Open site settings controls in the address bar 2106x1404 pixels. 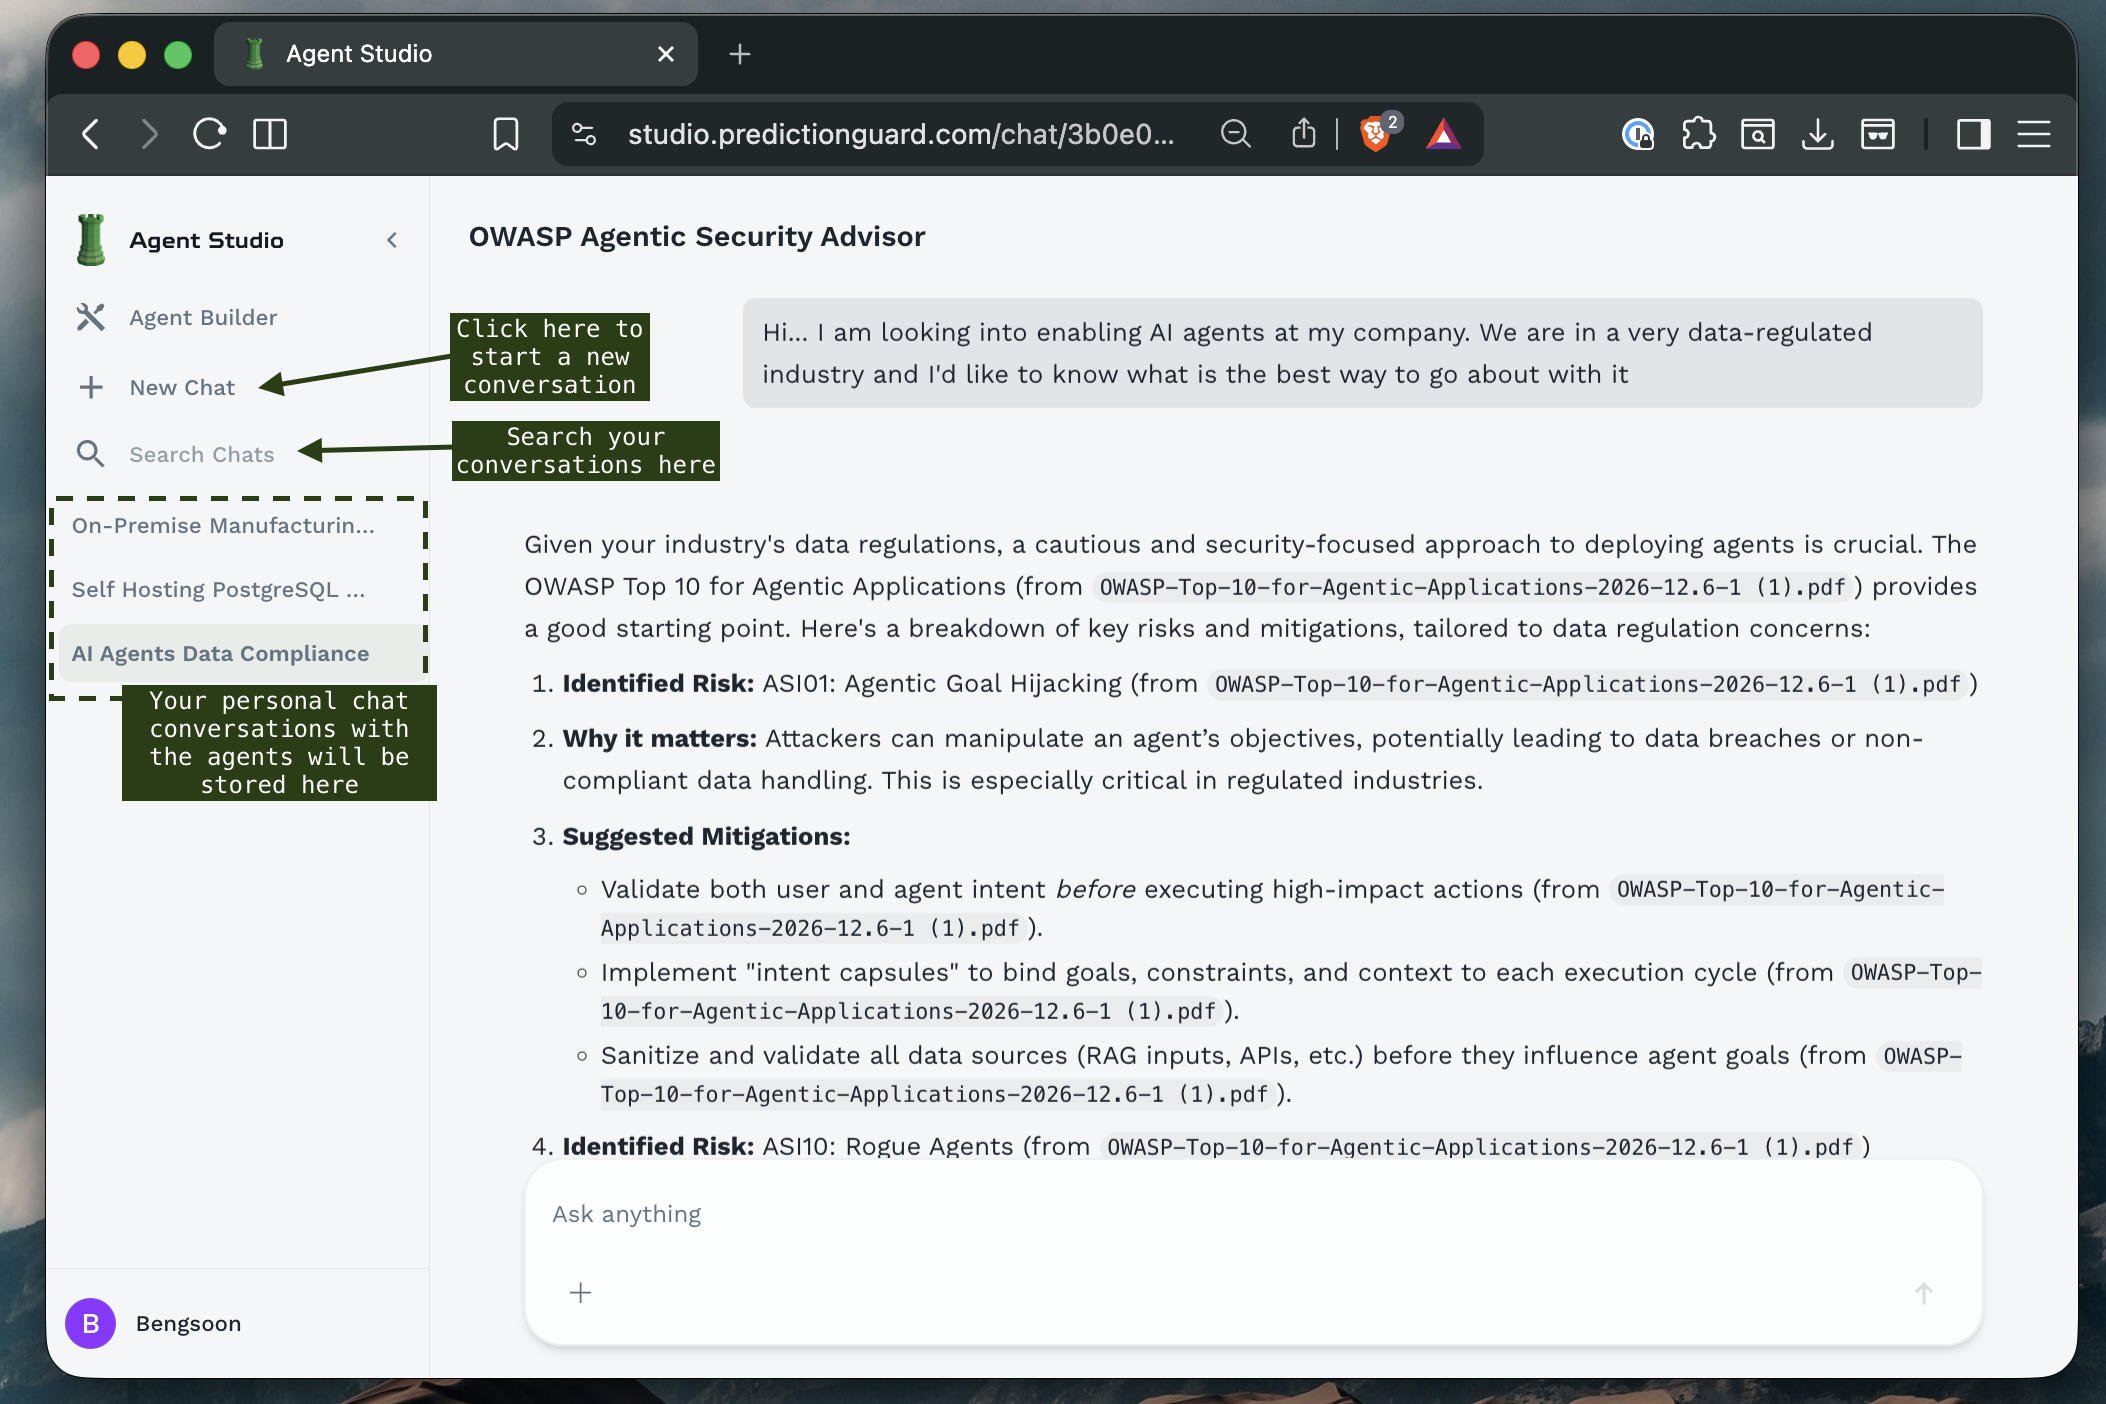pyautogui.click(x=584, y=134)
